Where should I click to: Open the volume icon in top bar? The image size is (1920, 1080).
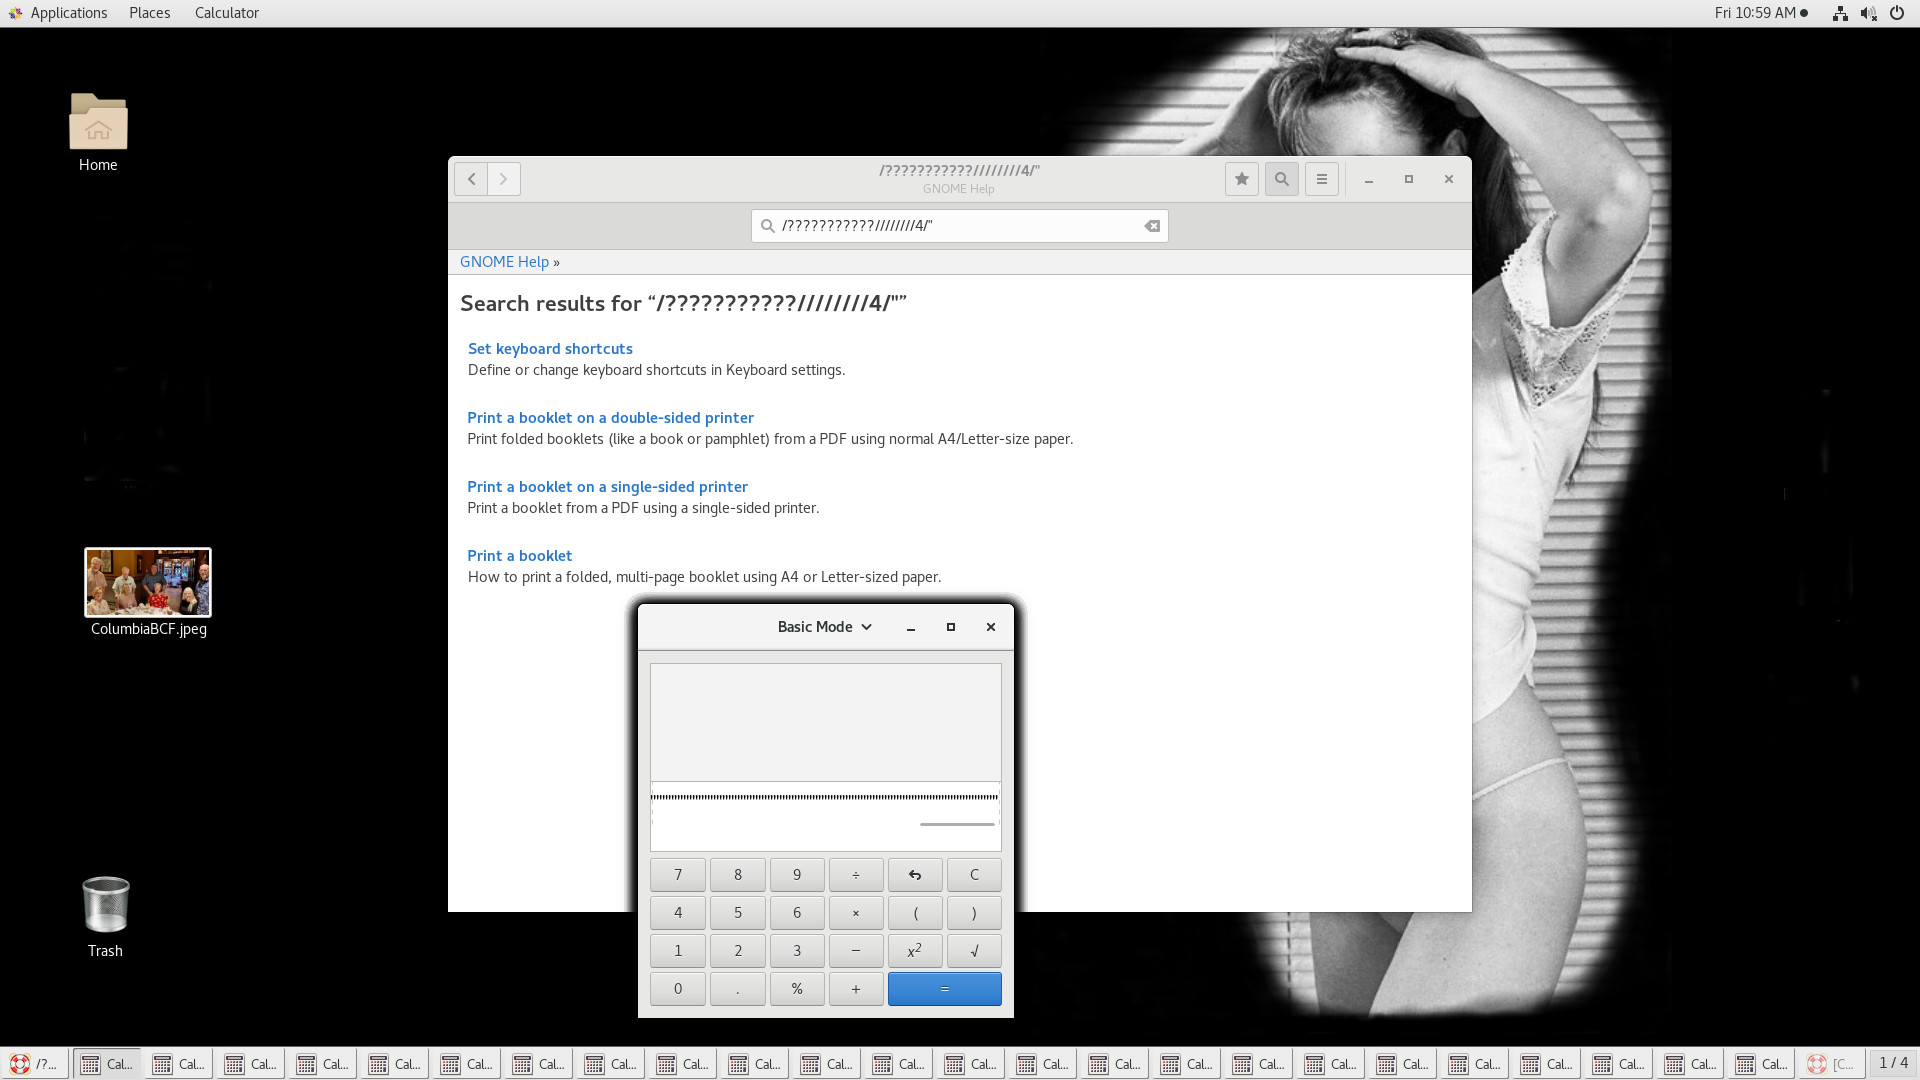1867,13
